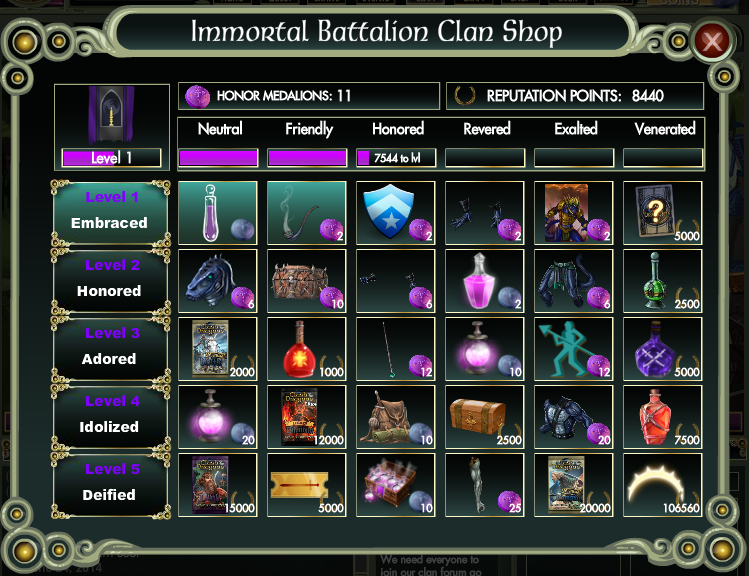
Task: Select the blue star shield item
Action: (396, 213)
